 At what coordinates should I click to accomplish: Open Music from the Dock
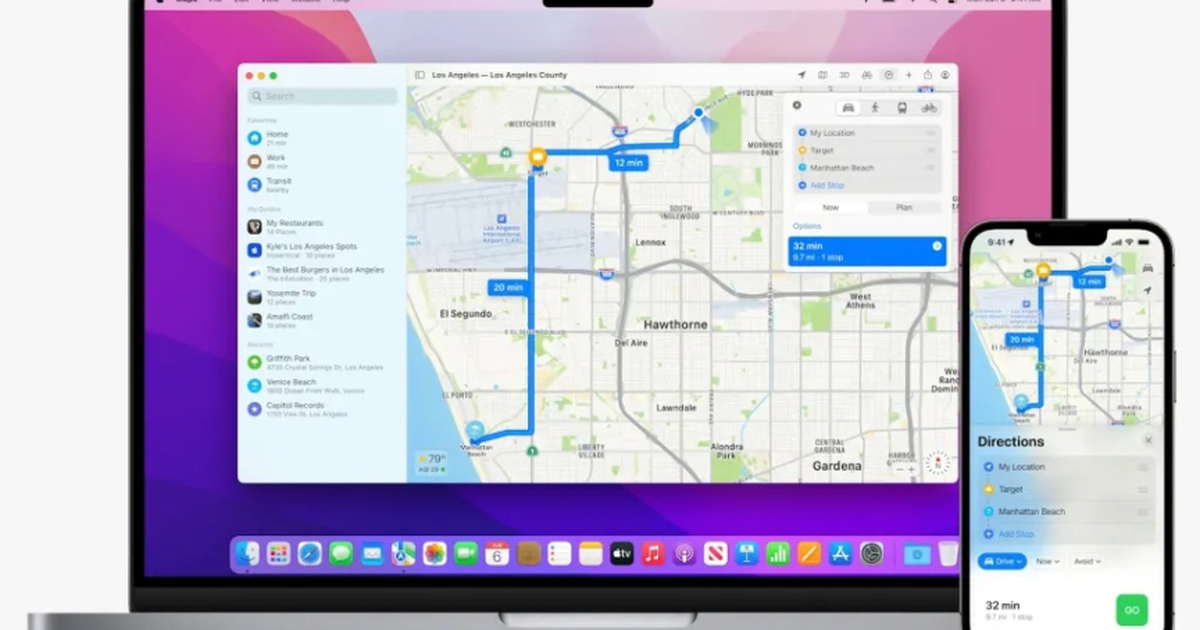[x=653, y=553]
